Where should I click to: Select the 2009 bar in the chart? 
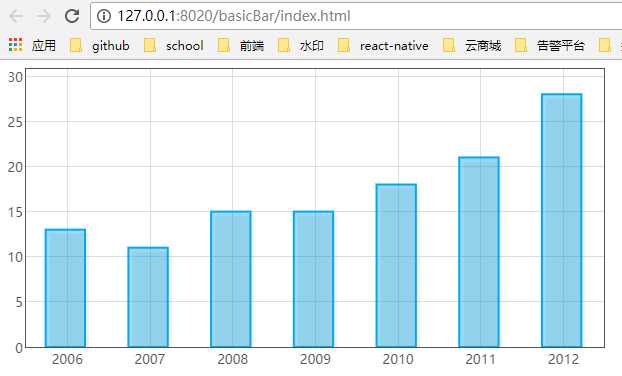[x=313, y=279]
